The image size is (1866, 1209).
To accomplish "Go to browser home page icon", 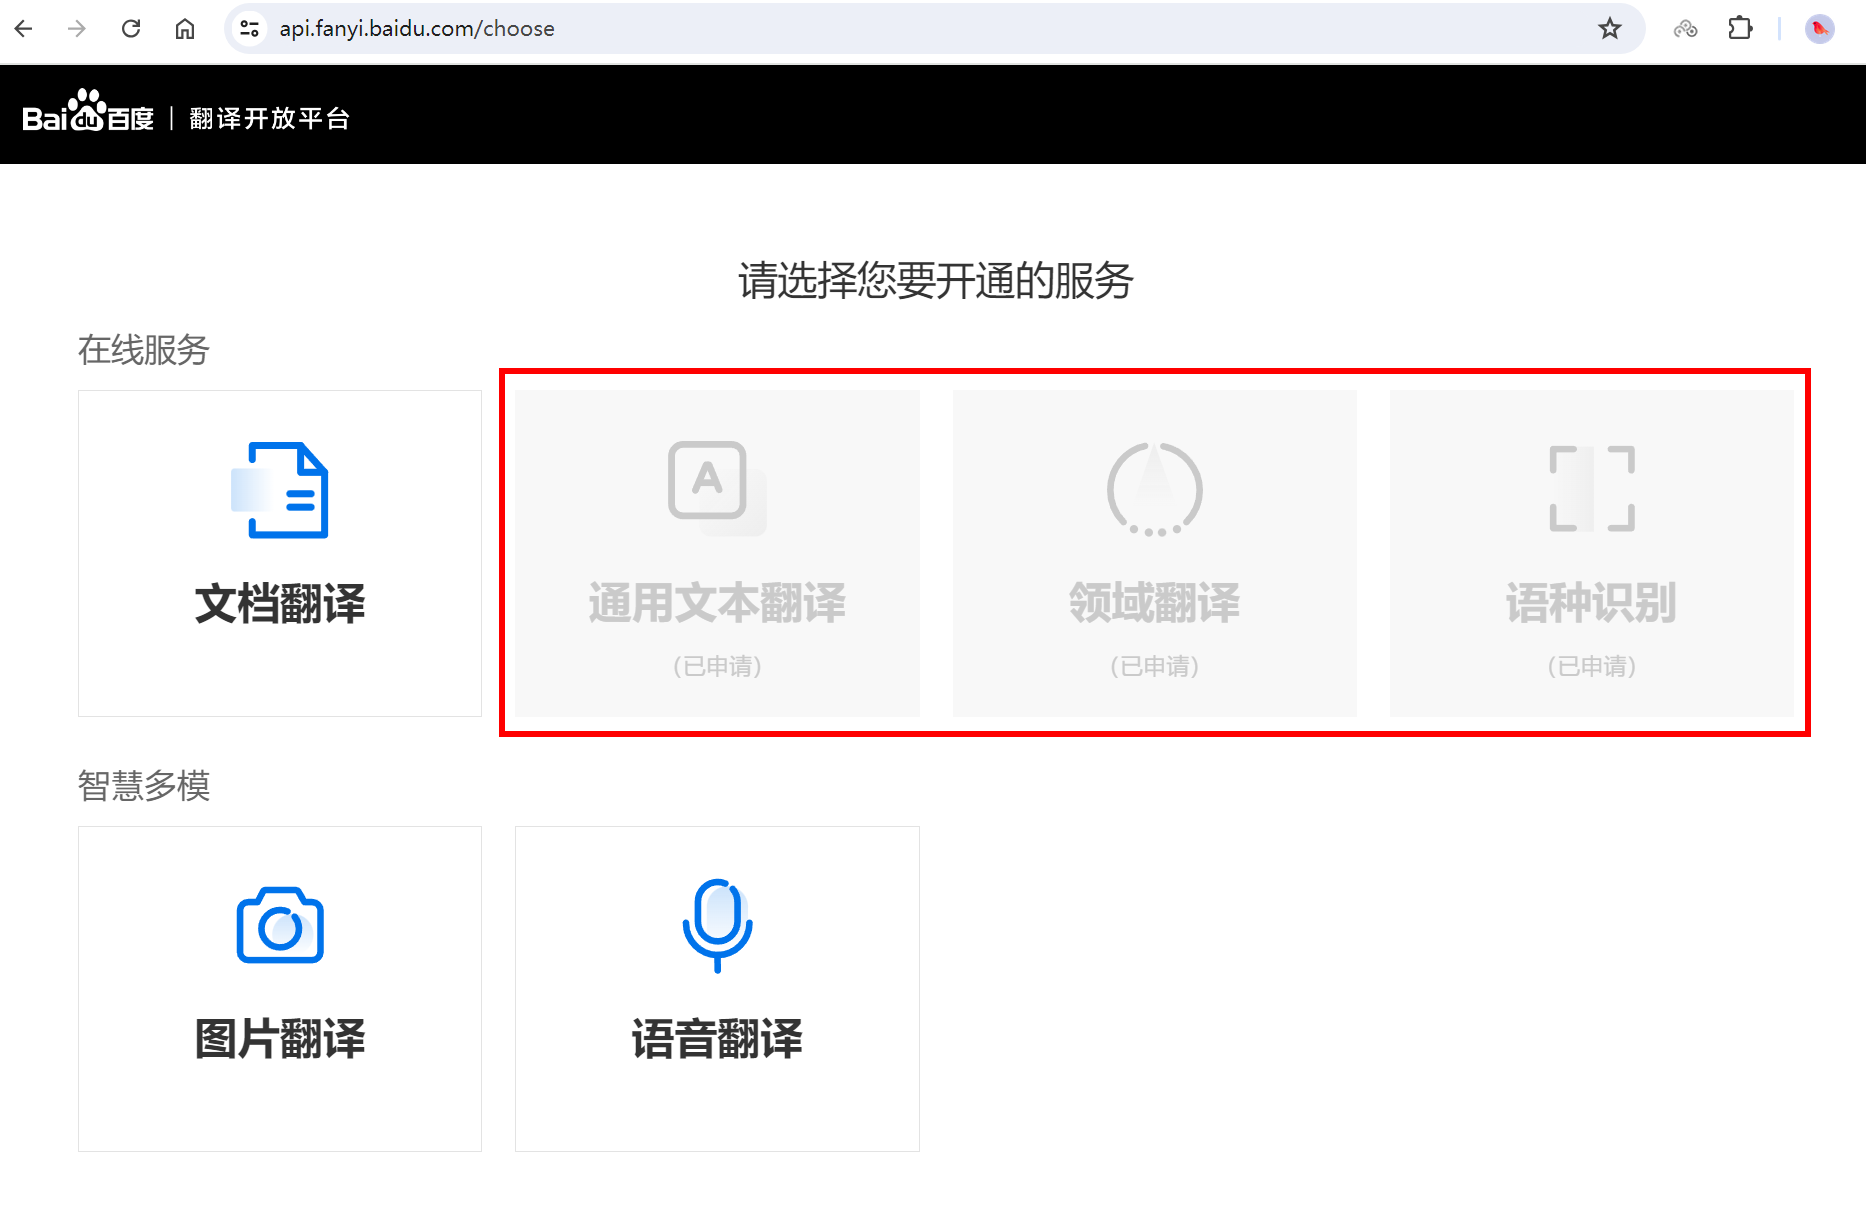I will coord(185,28).
